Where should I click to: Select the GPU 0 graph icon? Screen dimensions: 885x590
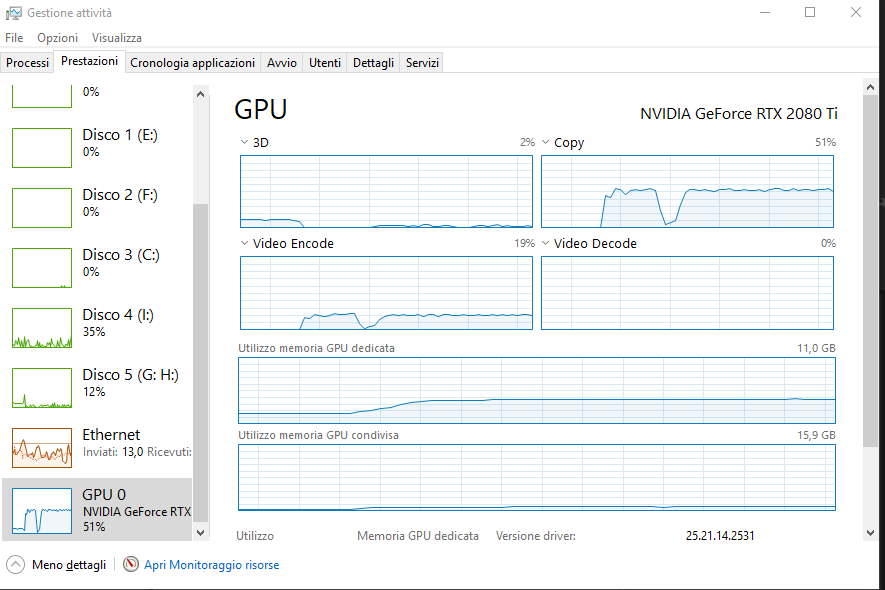41,510
